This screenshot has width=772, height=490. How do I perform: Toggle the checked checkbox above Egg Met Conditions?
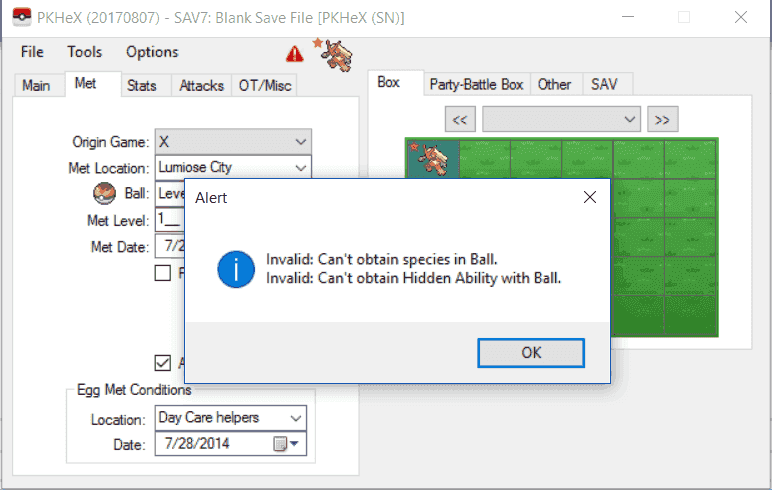(162, 363)
